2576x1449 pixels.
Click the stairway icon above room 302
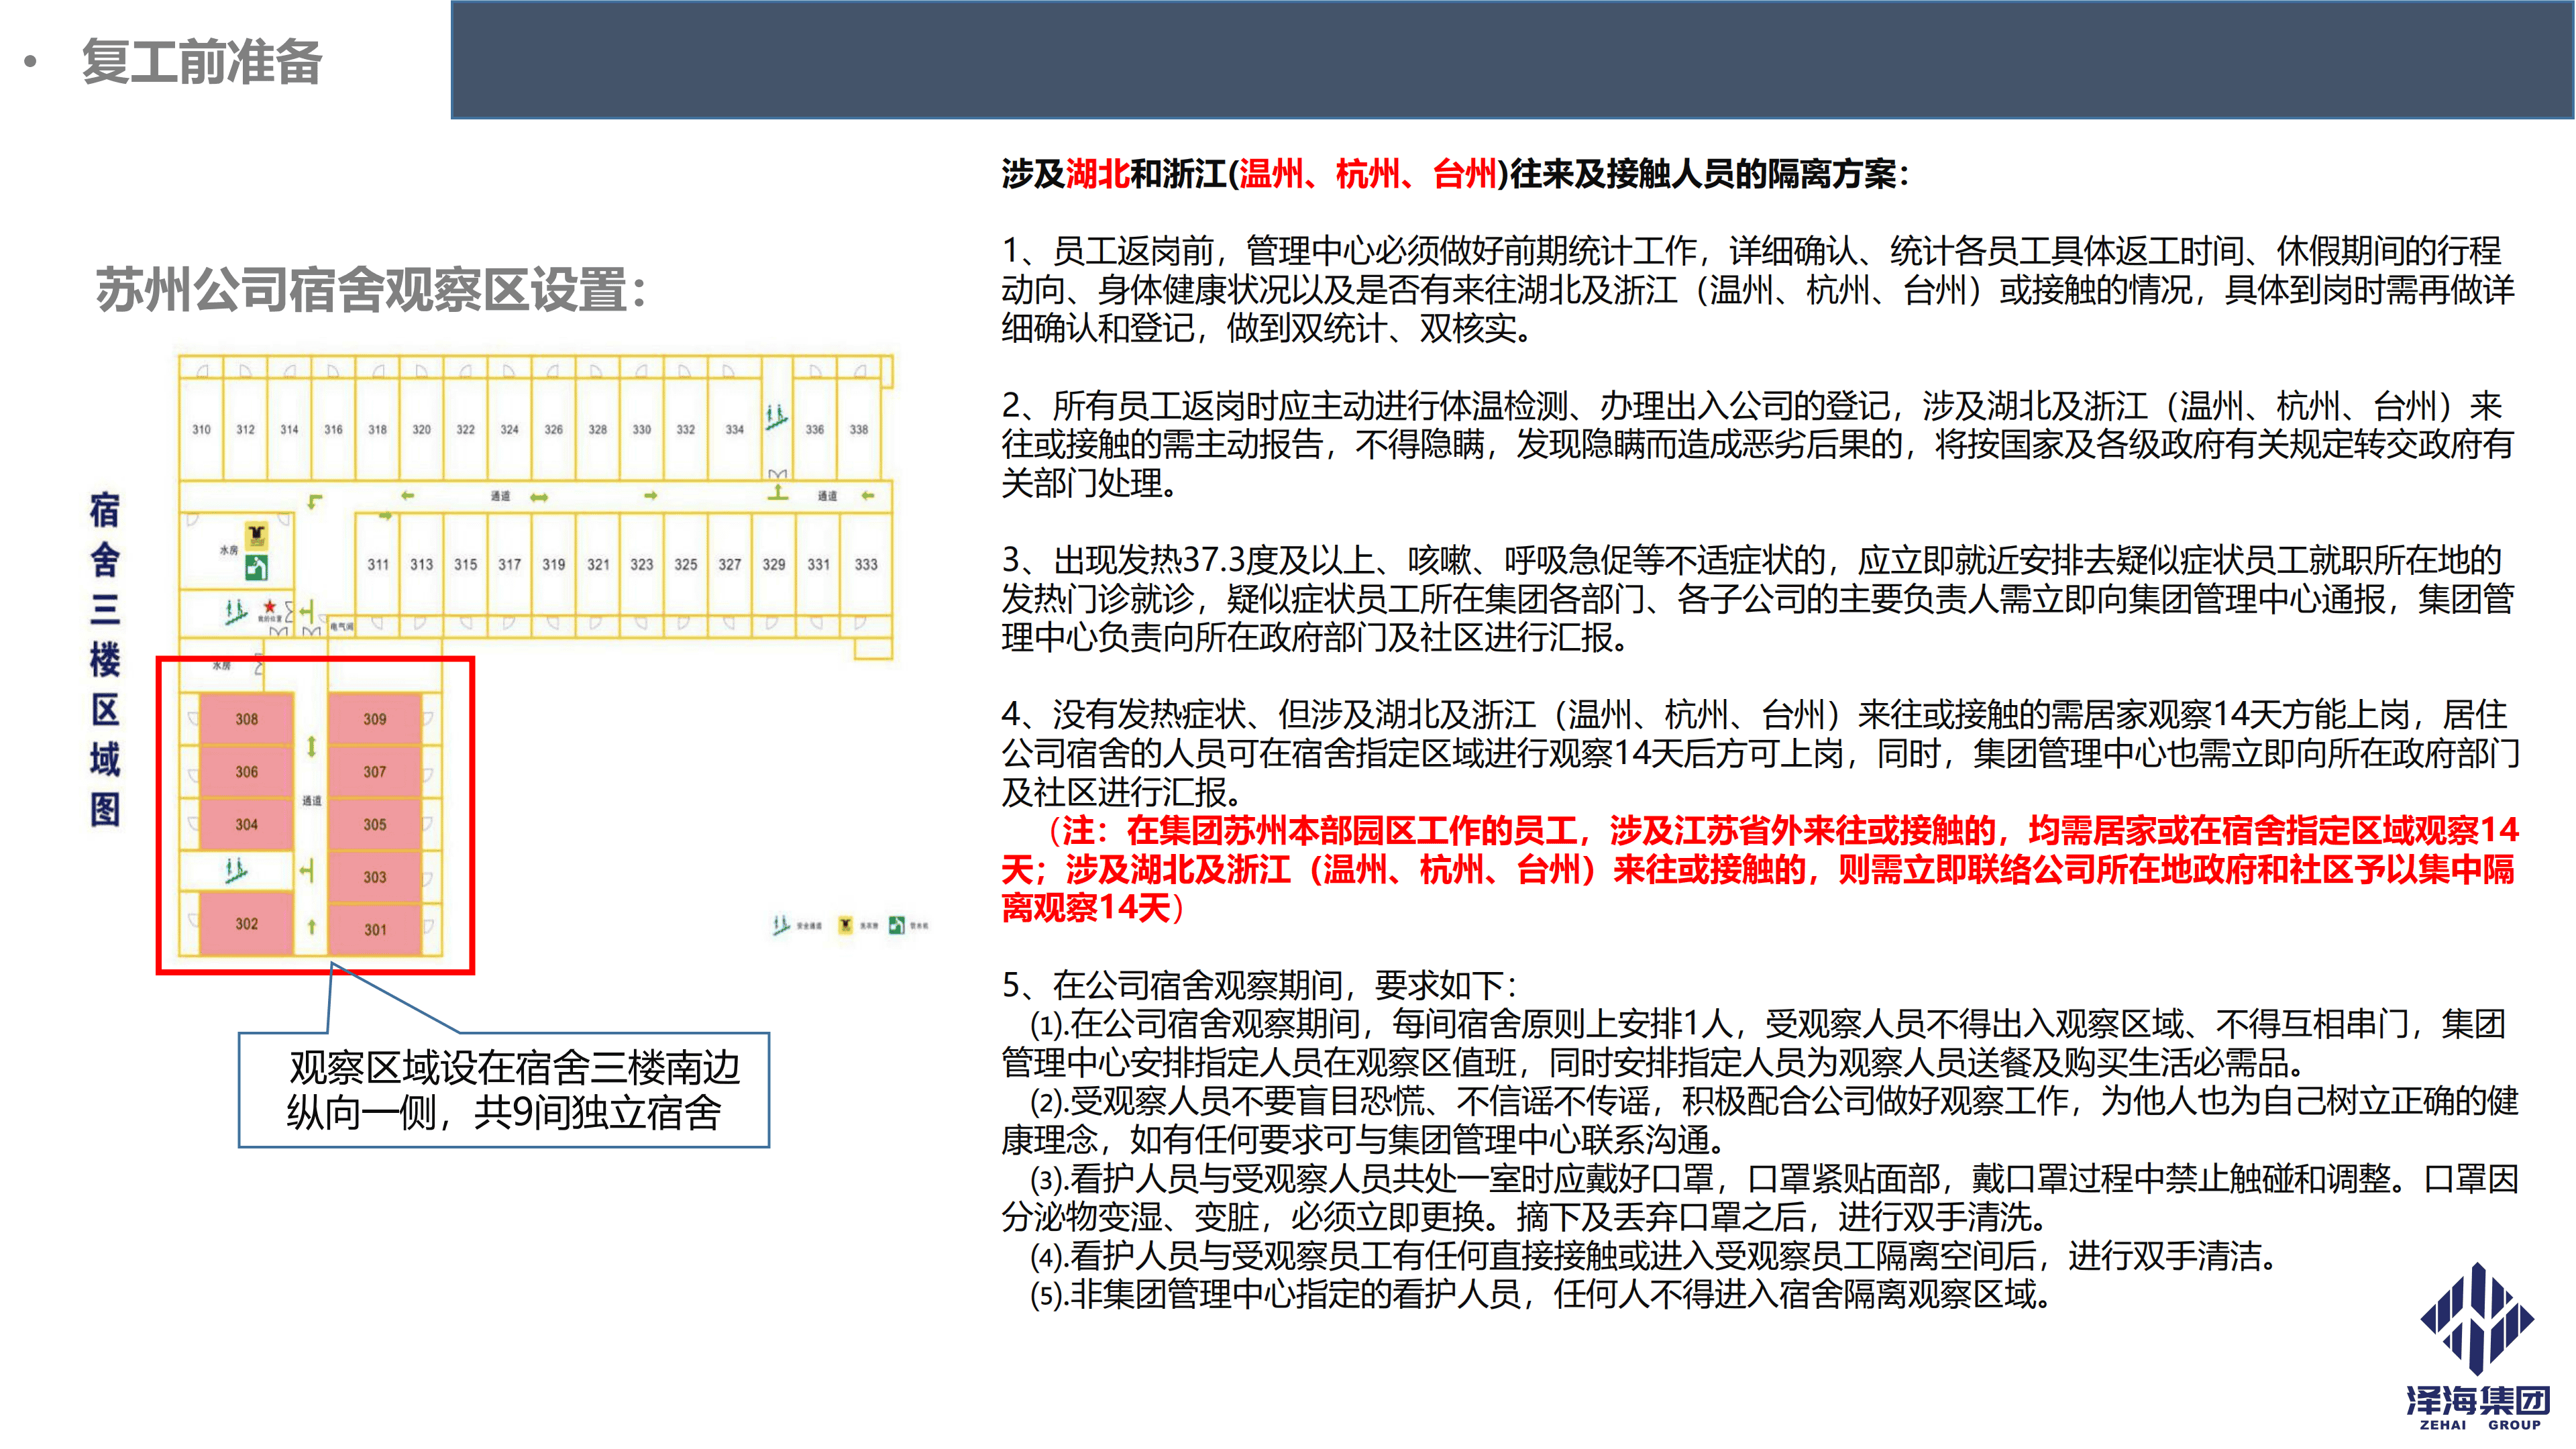point(236,871)
